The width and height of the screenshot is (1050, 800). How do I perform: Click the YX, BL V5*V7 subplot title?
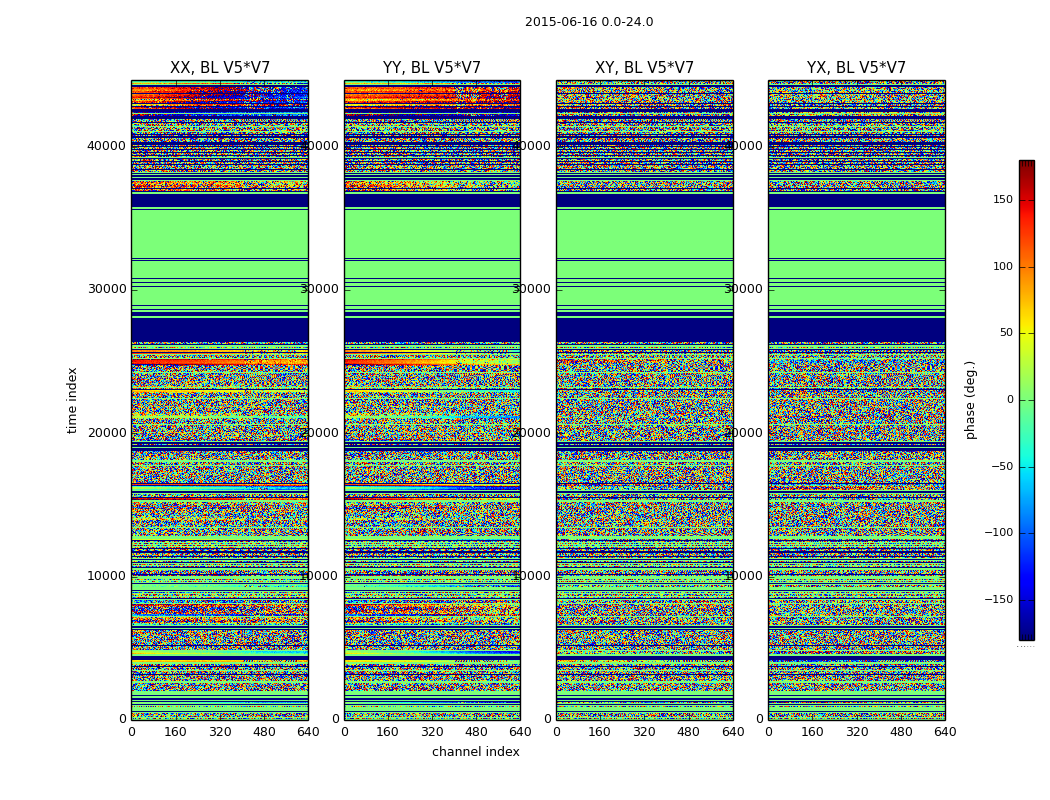click(856, 68)
